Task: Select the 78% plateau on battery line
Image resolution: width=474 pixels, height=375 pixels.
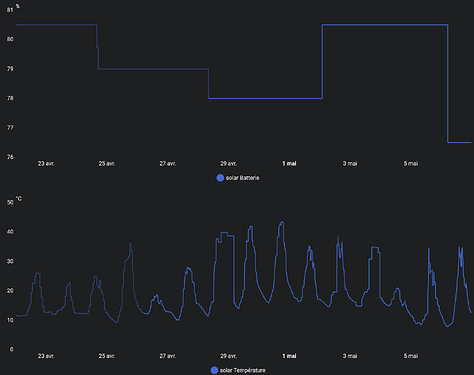Action: tap(265, 98)
